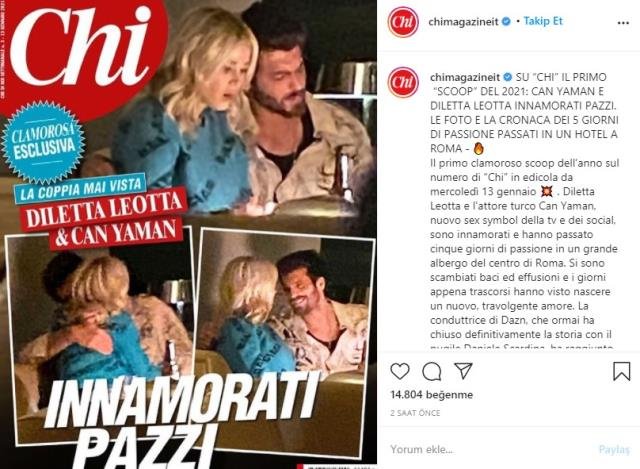Open chimagazineit username in post header
Viewport: 640px width, 469px height.
pyautogui.click(x=463, y=22)
